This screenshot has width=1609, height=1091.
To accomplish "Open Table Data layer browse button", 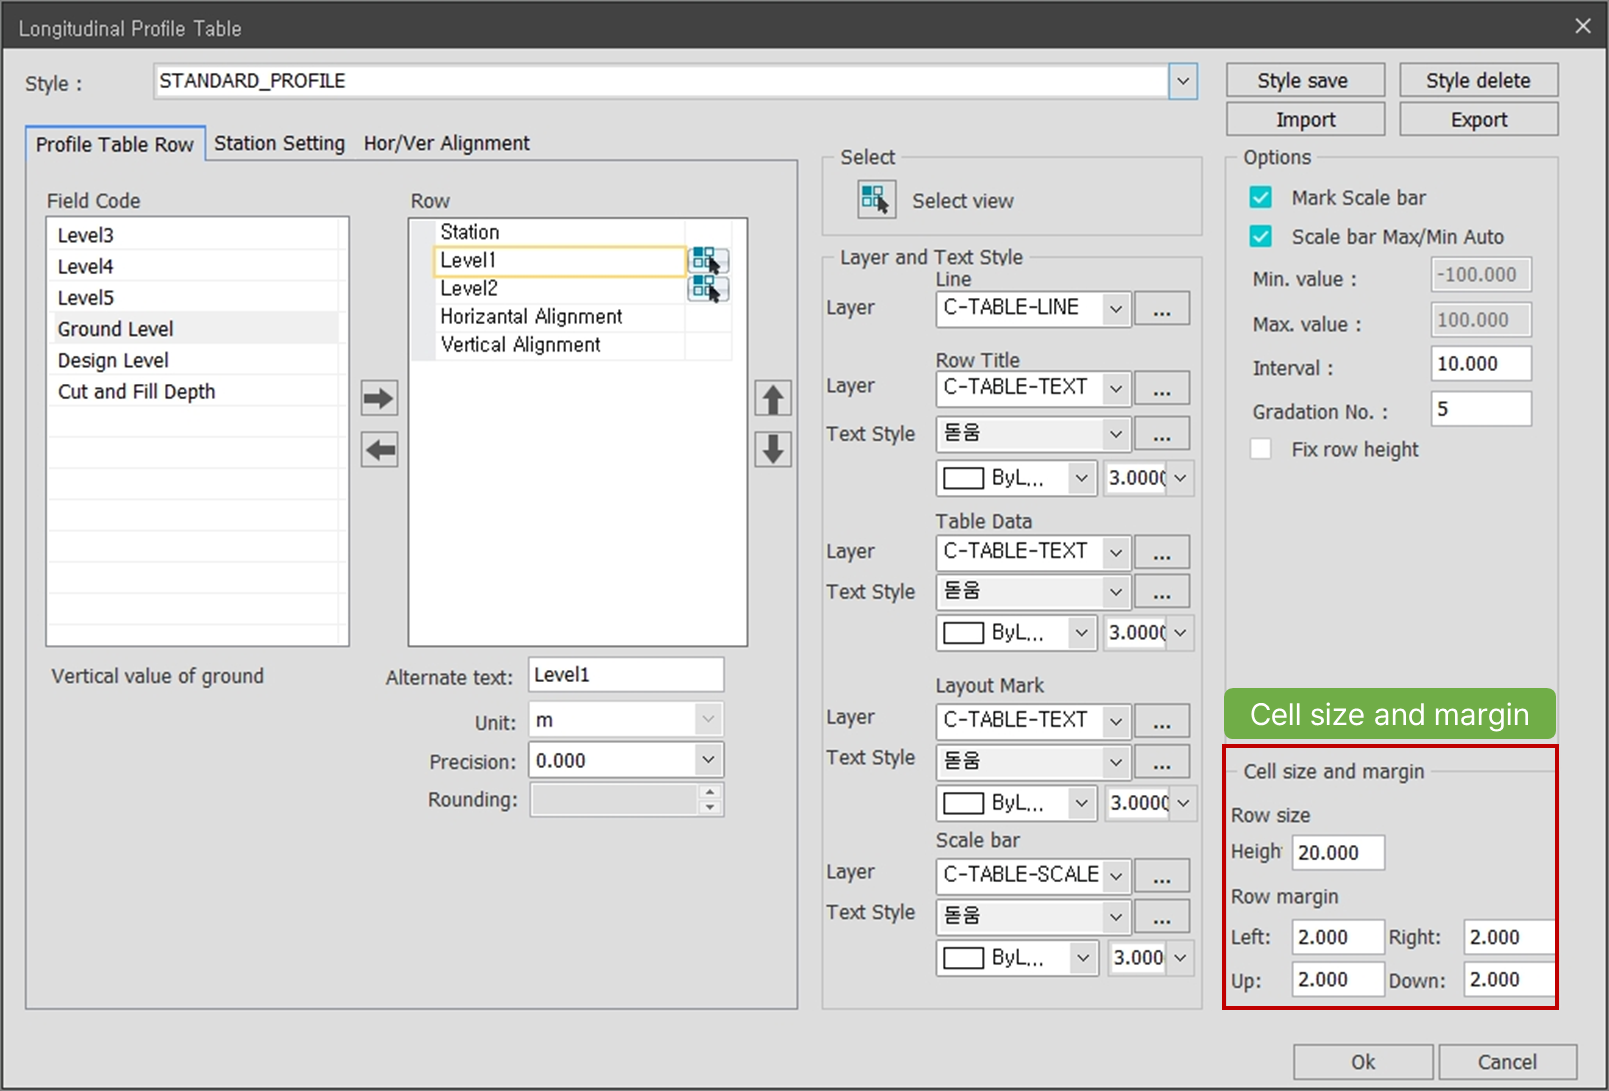I will pos(1162,552).
